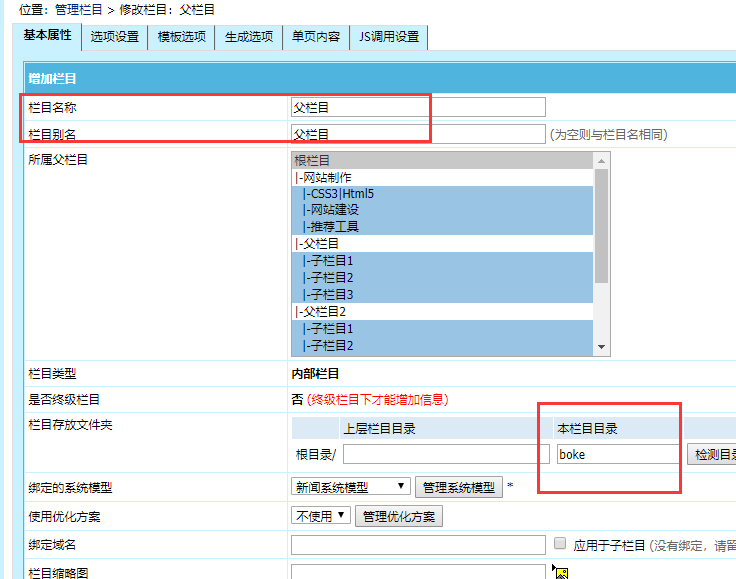Click the 栏目名称 input field
The width and height of the screenshot is (736, 579).
point(418,107)
